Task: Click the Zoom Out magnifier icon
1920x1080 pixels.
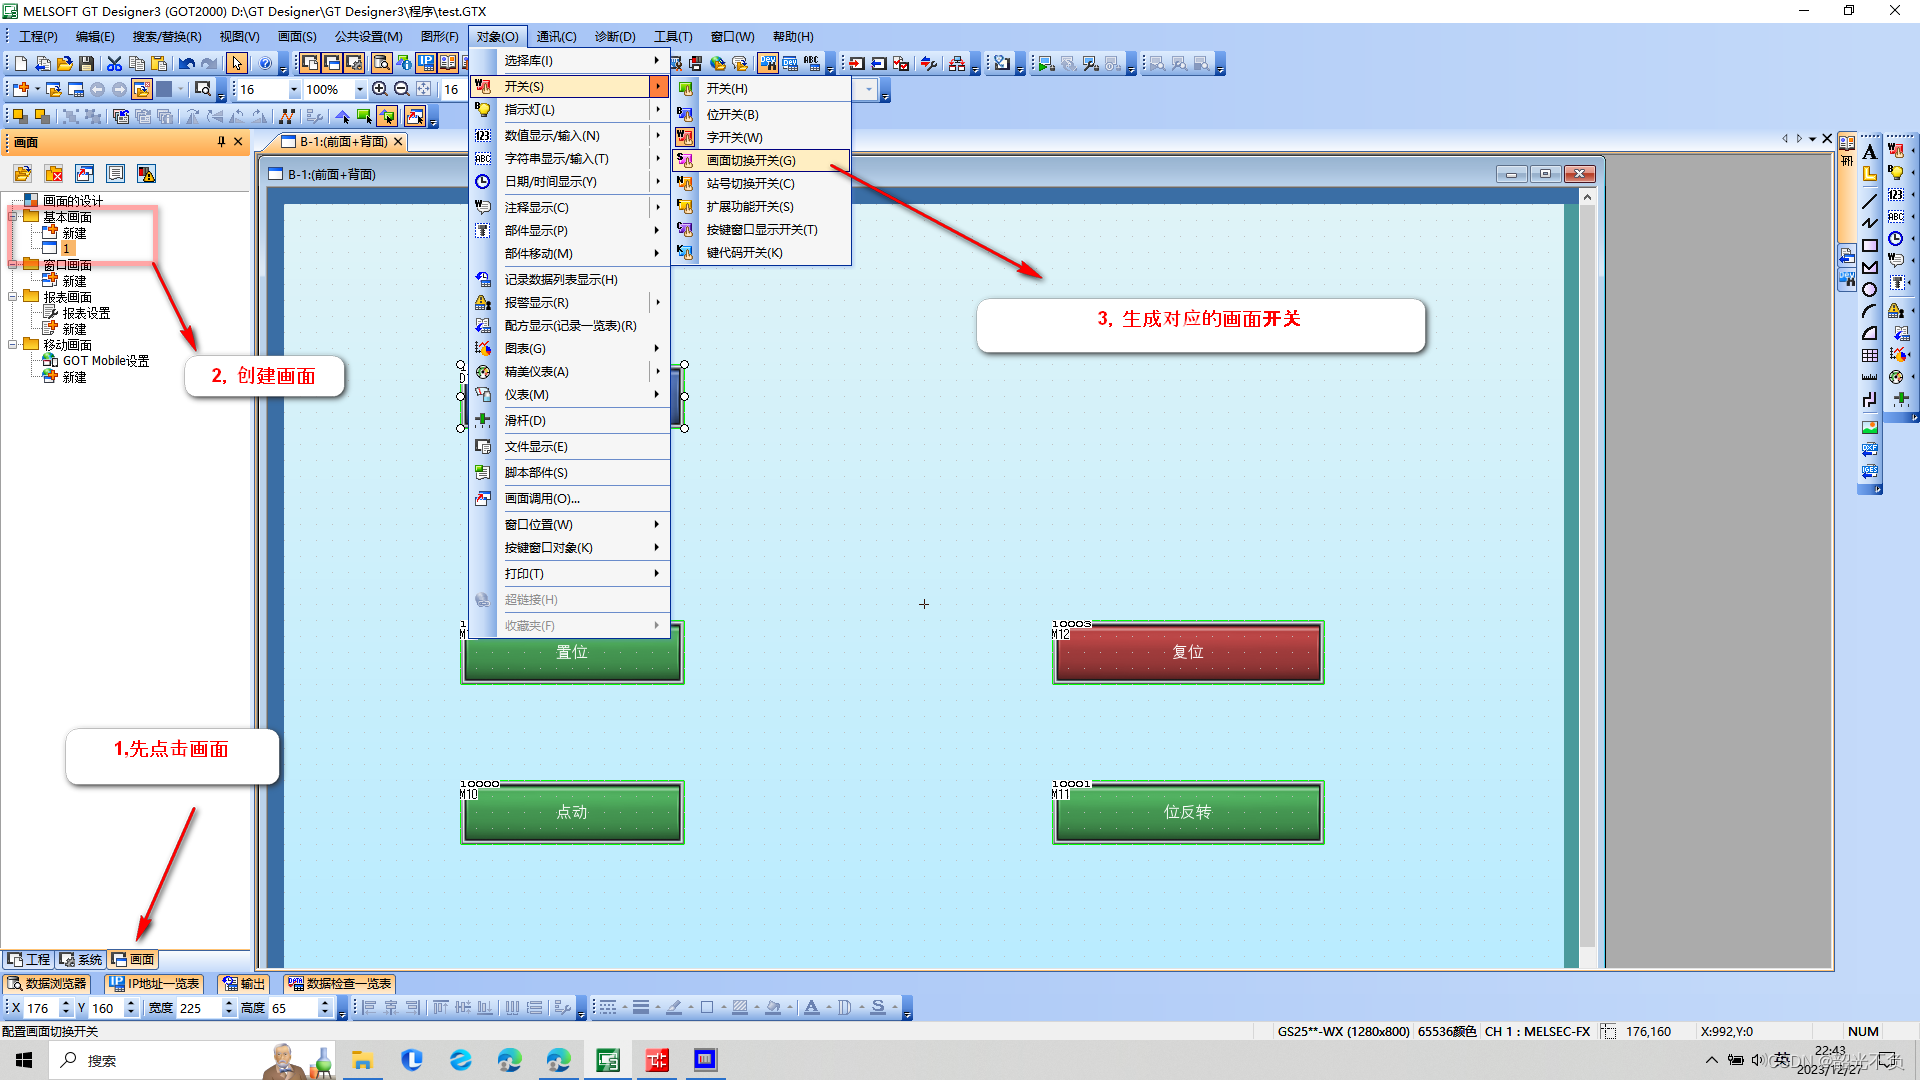Action: coord(402,89)
